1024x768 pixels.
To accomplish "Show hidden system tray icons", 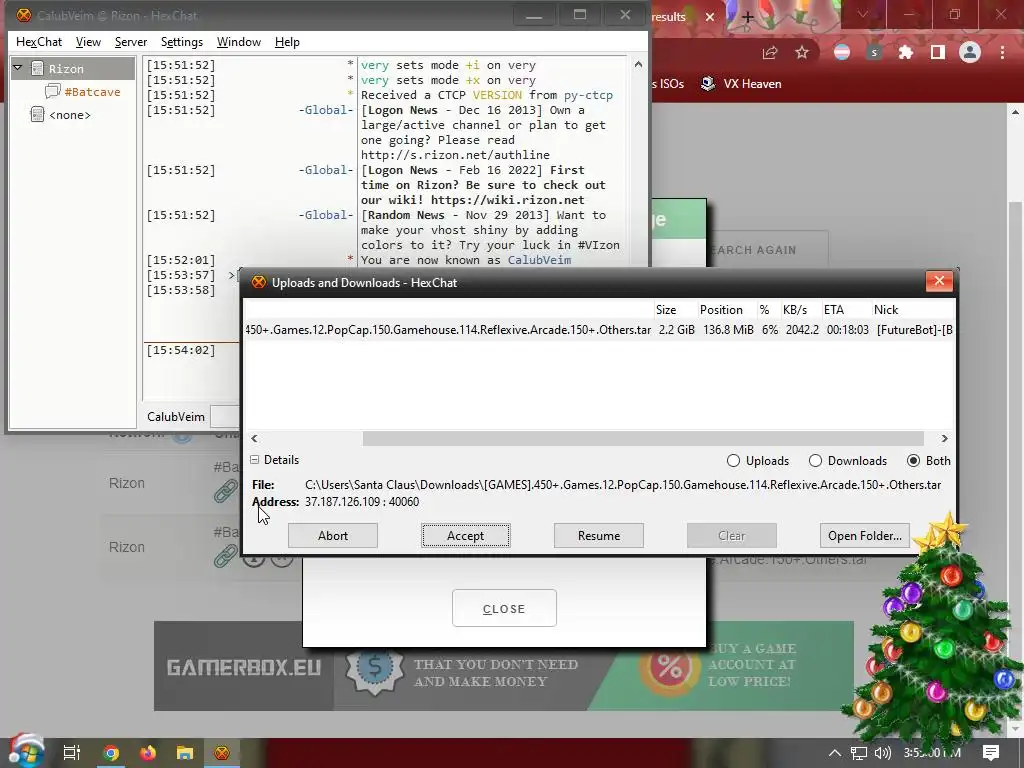I will [x=835, y=753].
